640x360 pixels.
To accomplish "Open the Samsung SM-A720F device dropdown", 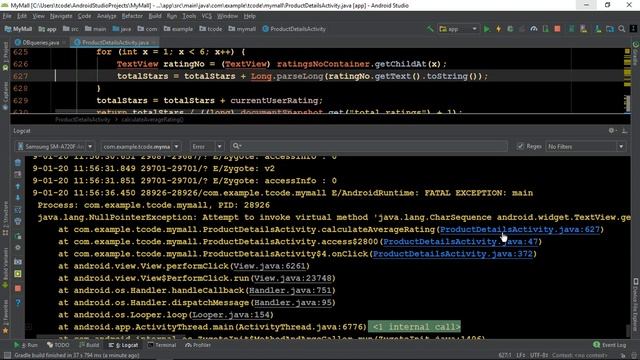I will click(55, 146).
